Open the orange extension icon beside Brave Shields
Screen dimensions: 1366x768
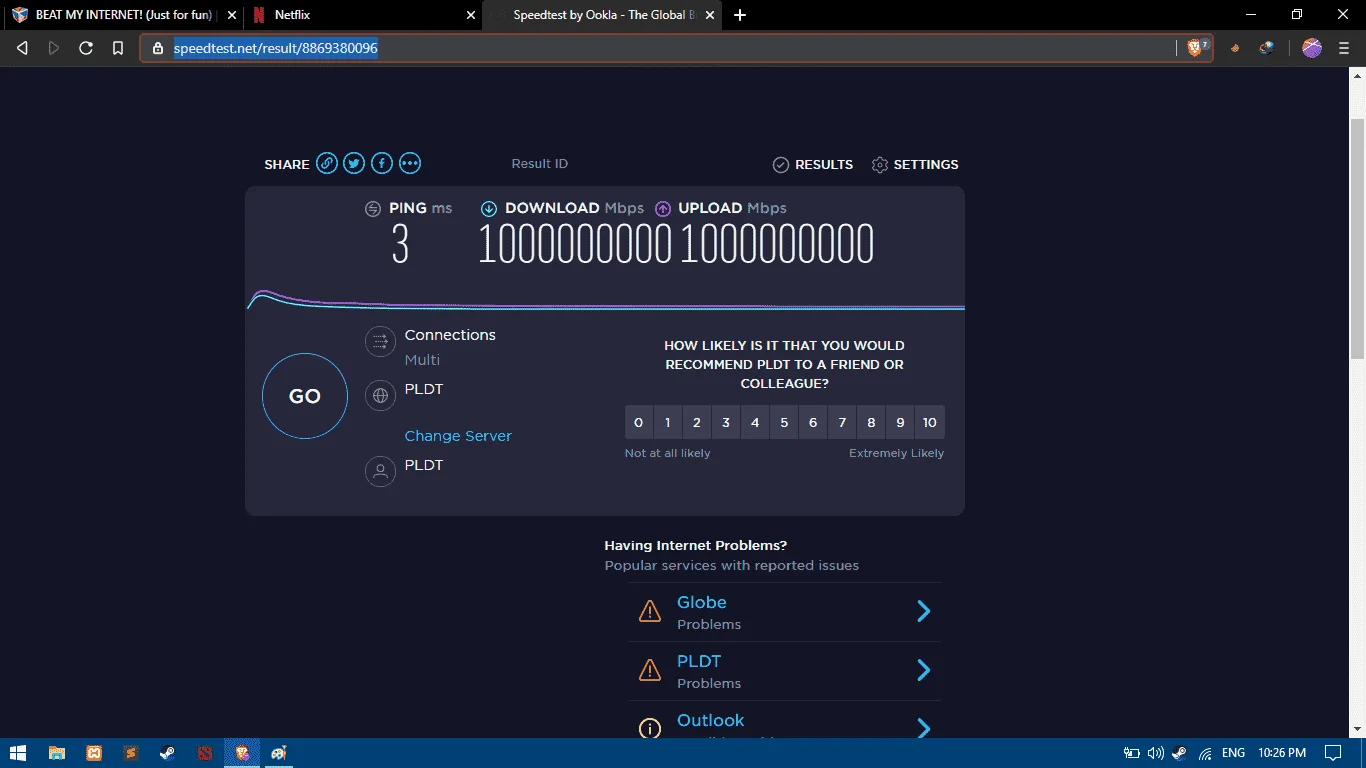pos(1235,48)
